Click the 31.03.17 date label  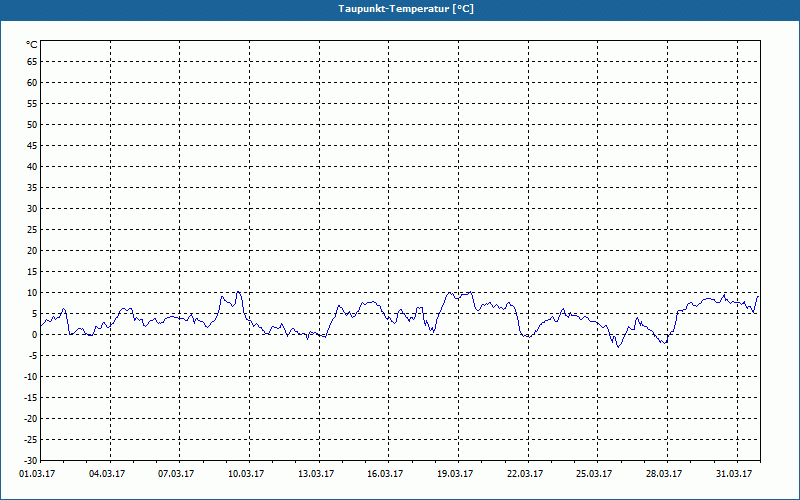pyautogui.click(x=734, y=474)
